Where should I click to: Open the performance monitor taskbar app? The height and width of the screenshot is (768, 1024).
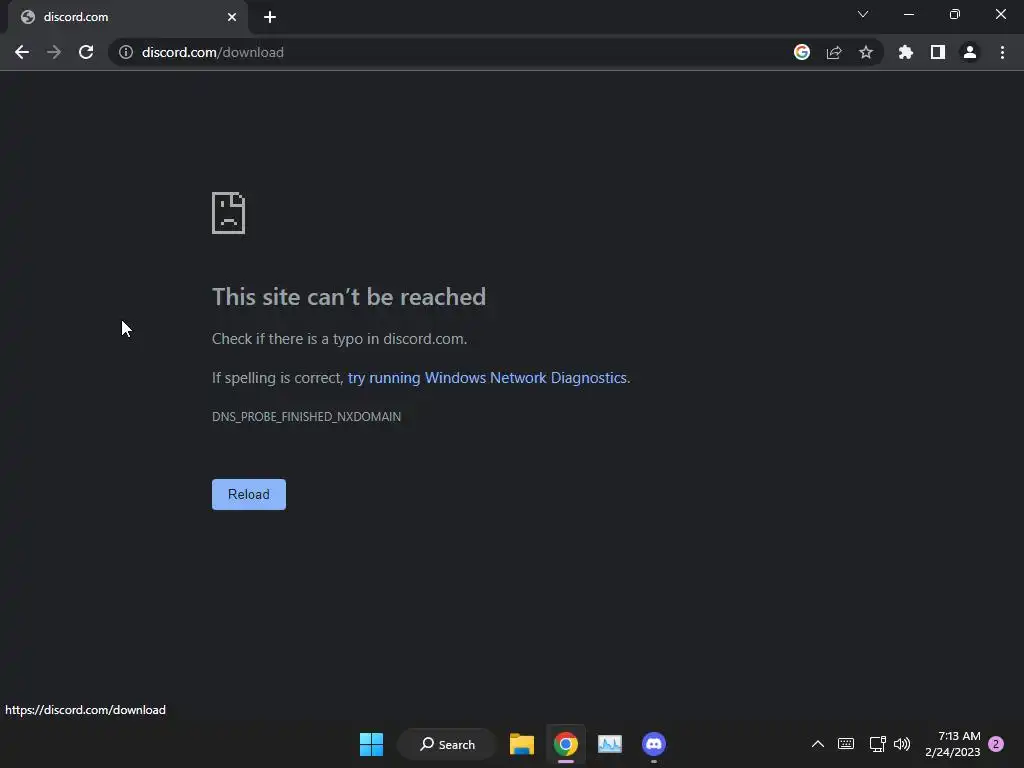pos(610,744)
